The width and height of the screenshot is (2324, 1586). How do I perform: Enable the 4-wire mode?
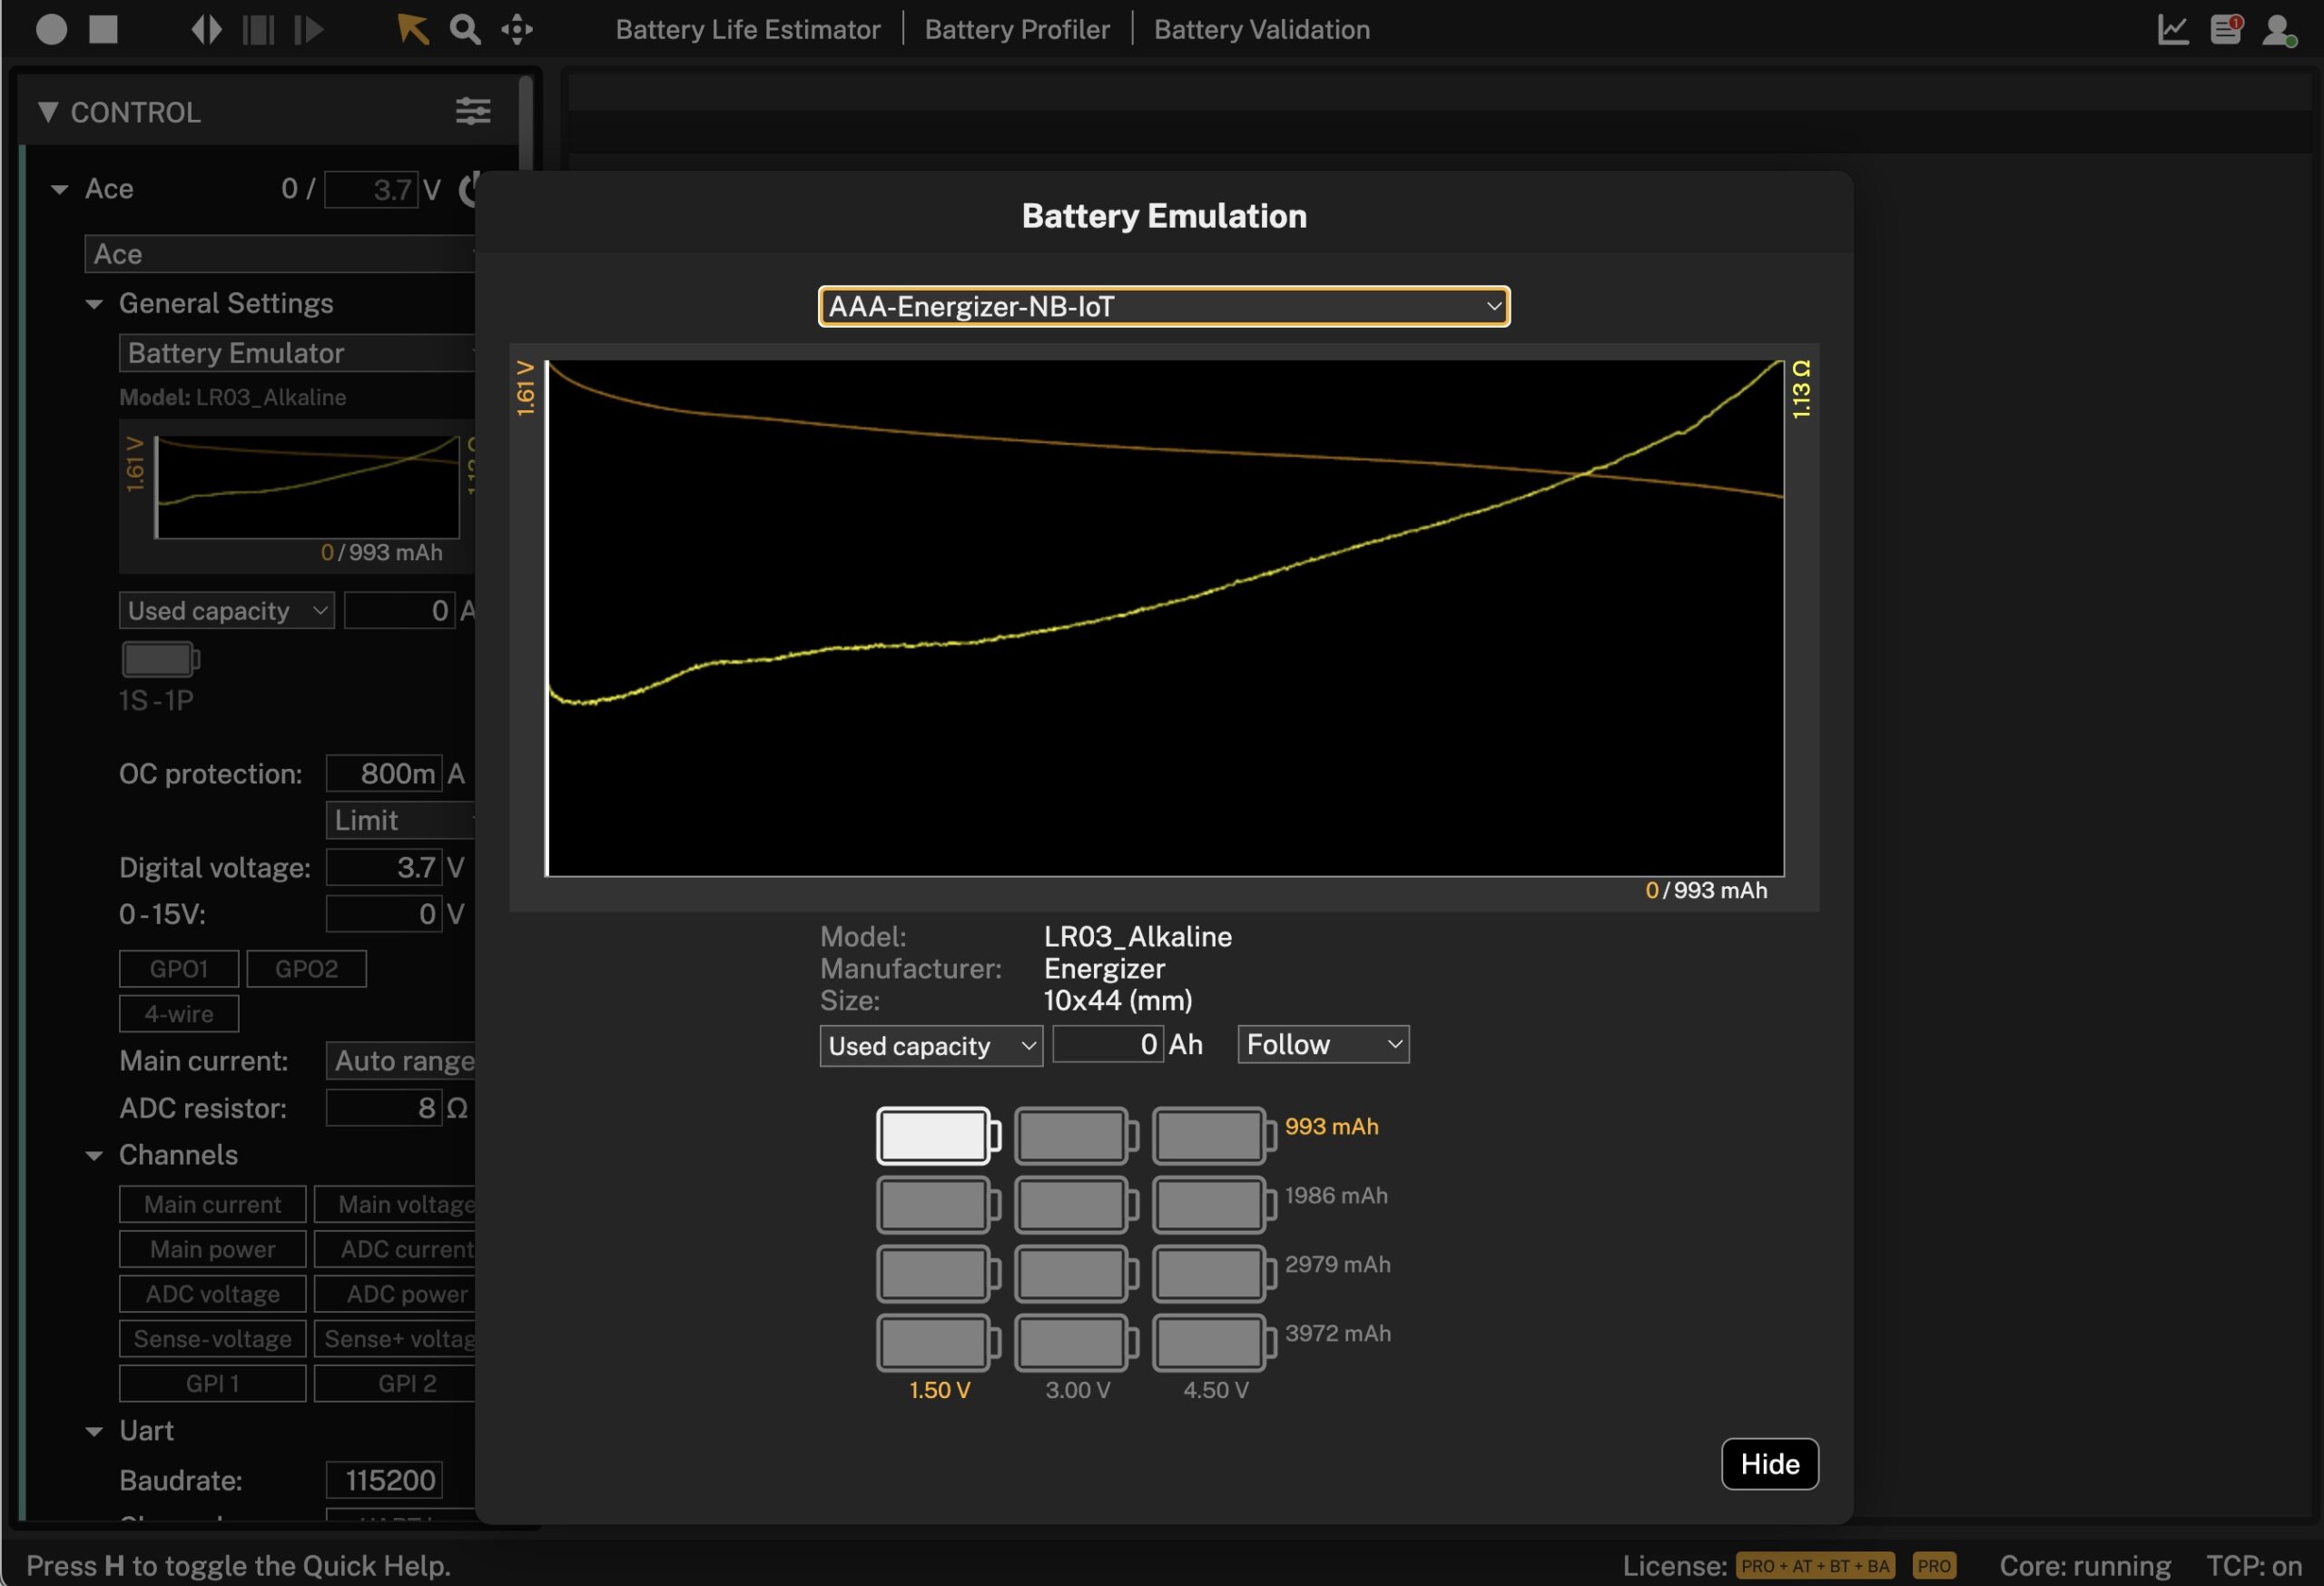[x=178, y=1013]
